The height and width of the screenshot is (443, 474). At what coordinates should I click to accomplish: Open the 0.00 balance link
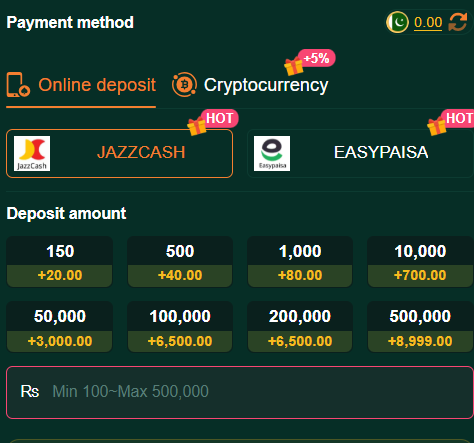428,23
